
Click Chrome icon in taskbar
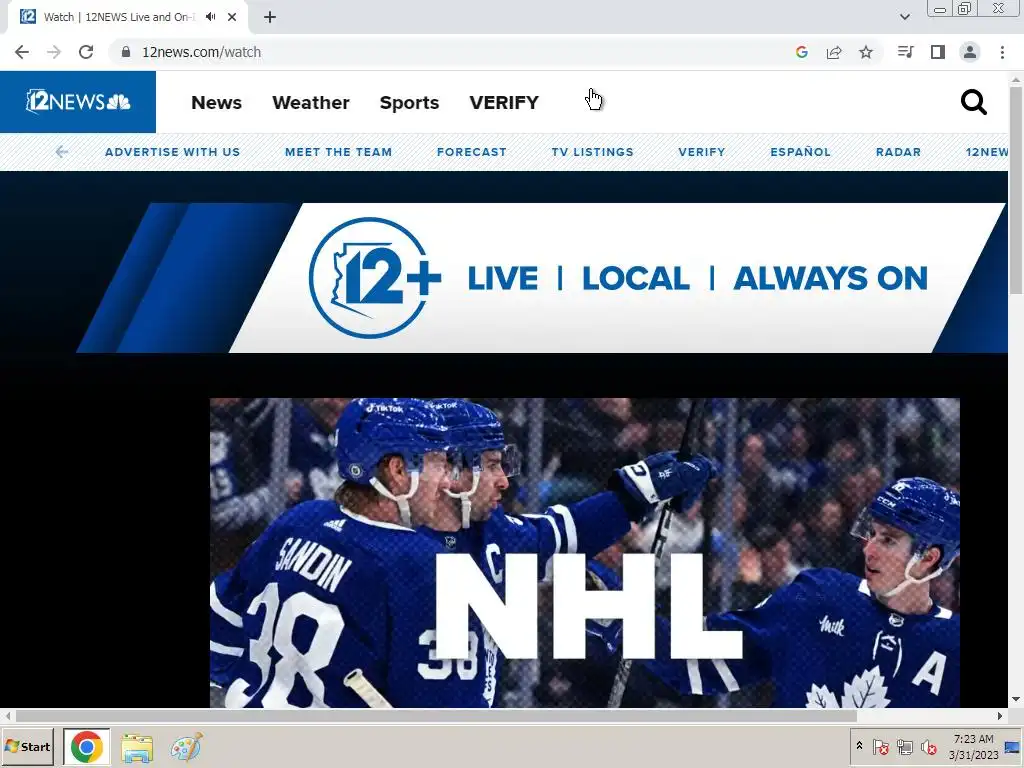point(87,746)
